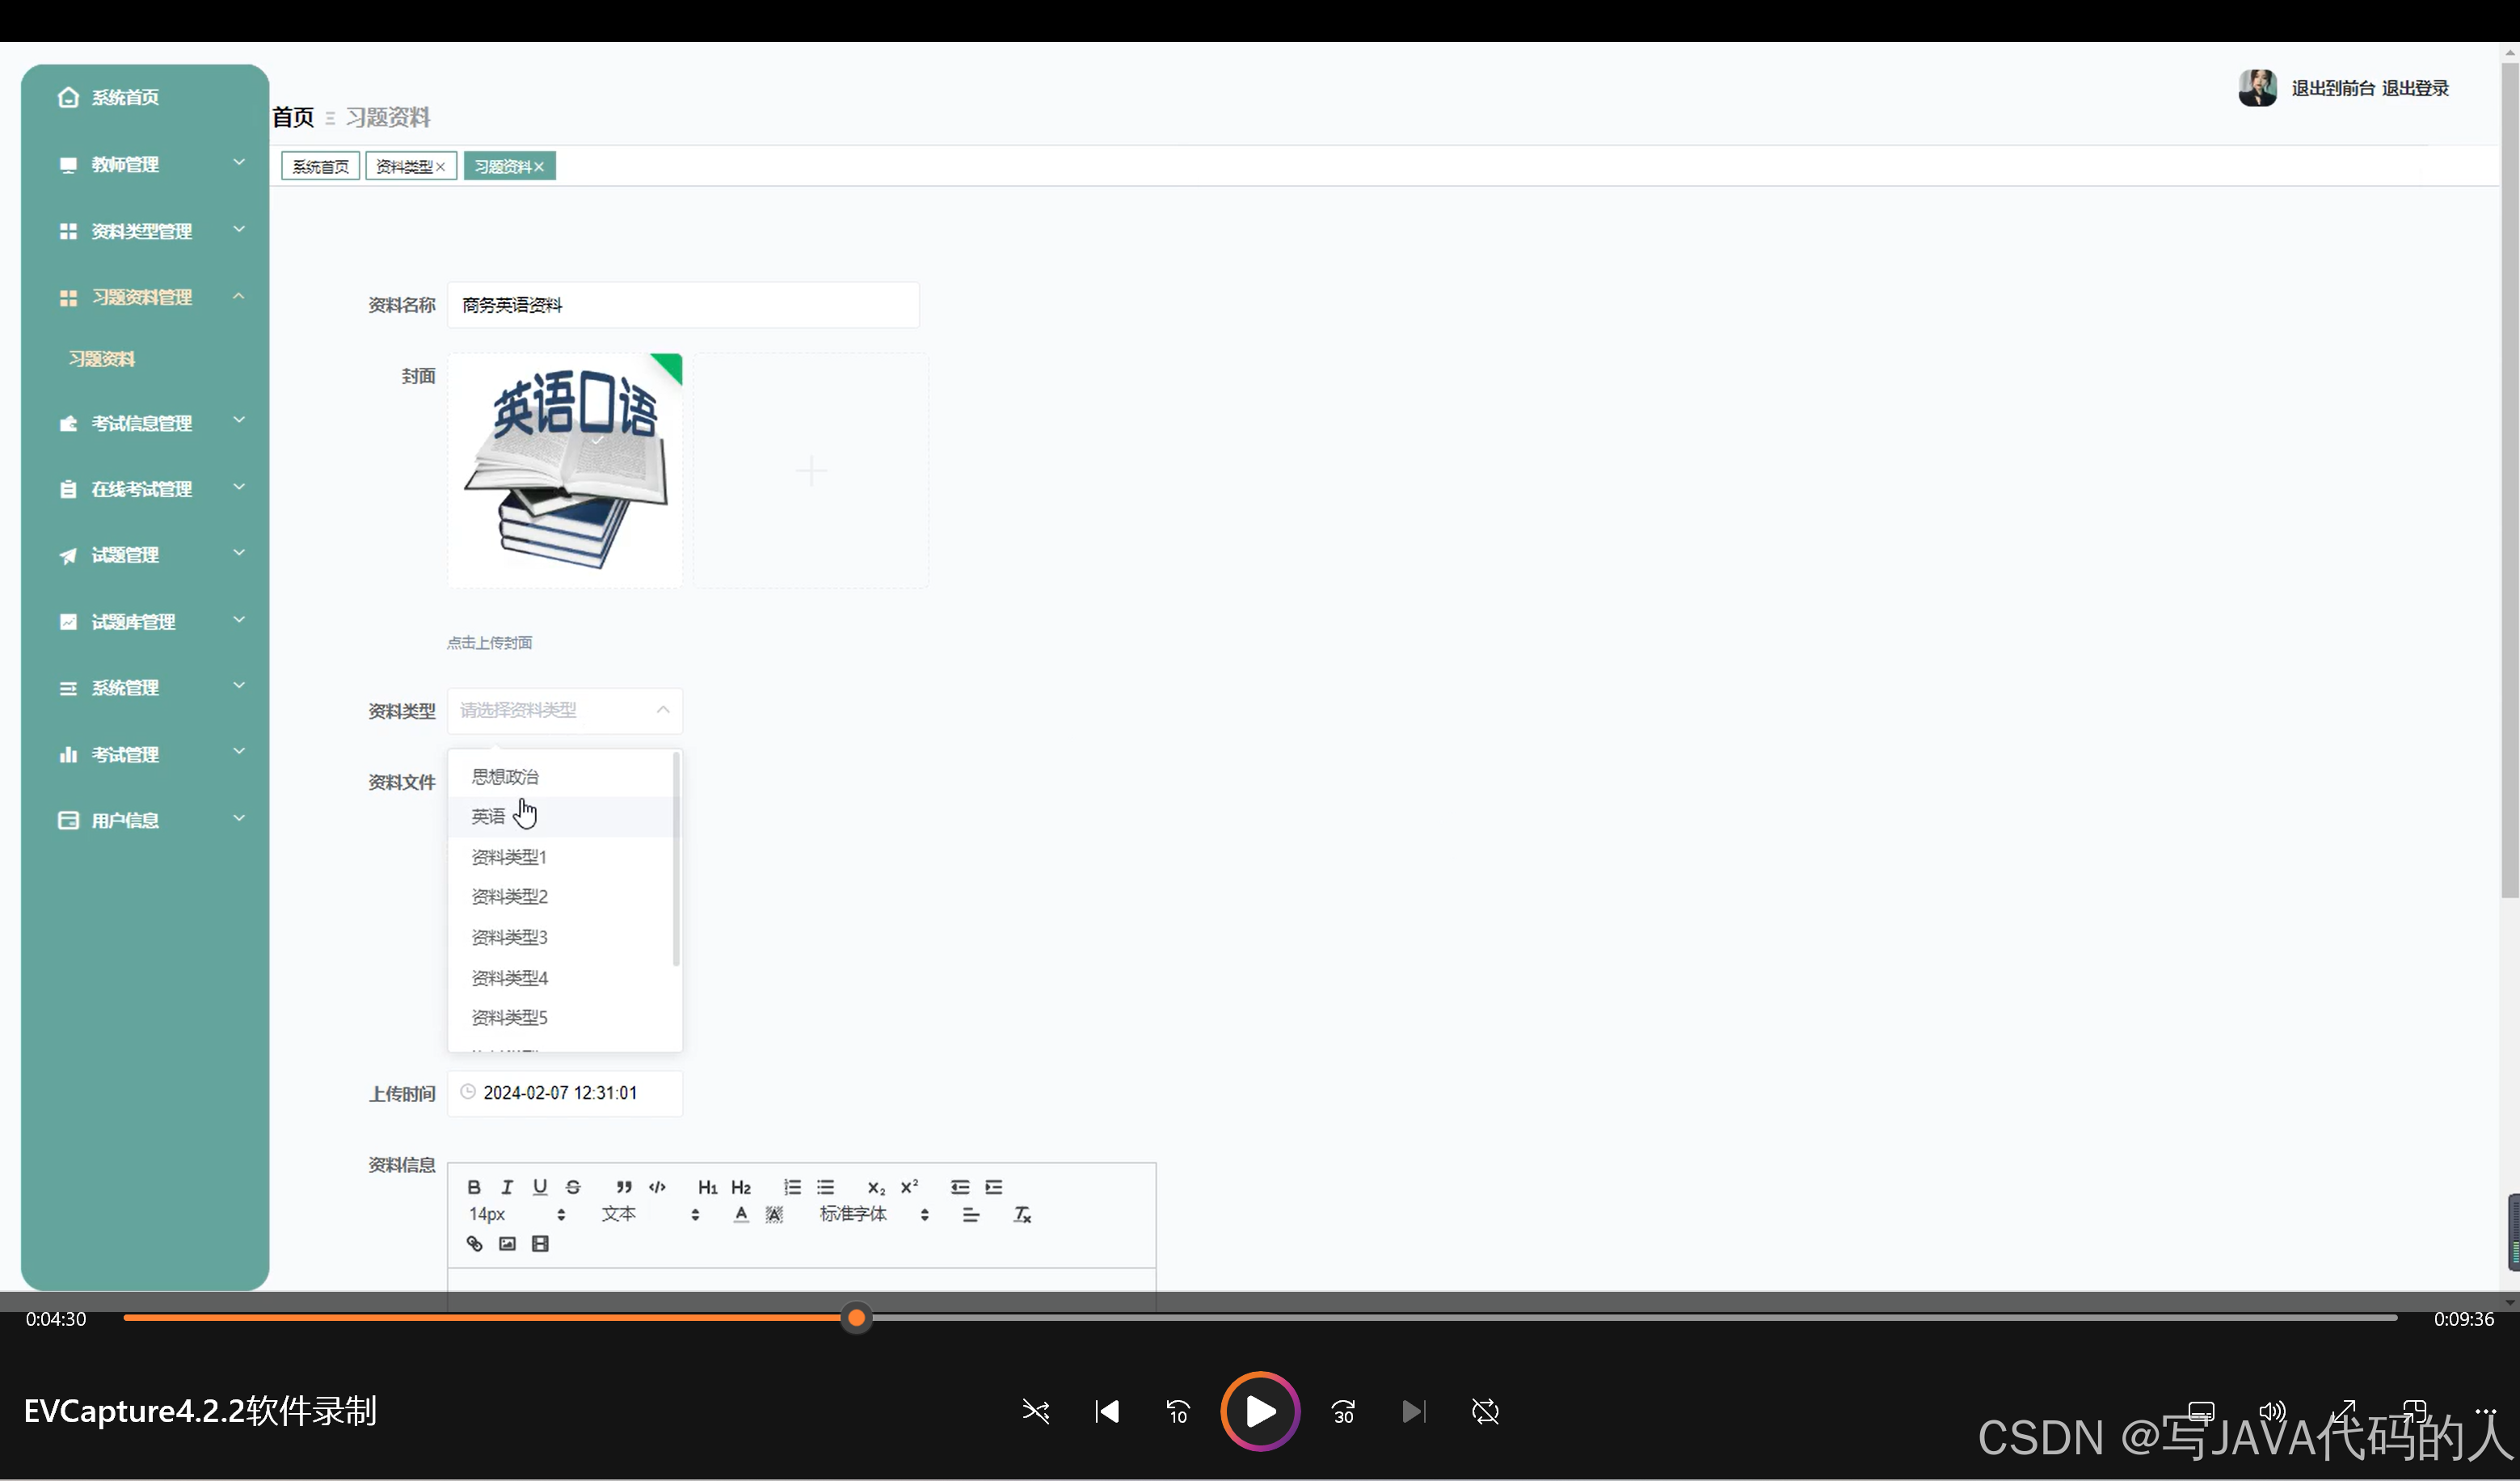
Task: Expand the 试题库管理 sidebar menu
Action: coord(145,622)
